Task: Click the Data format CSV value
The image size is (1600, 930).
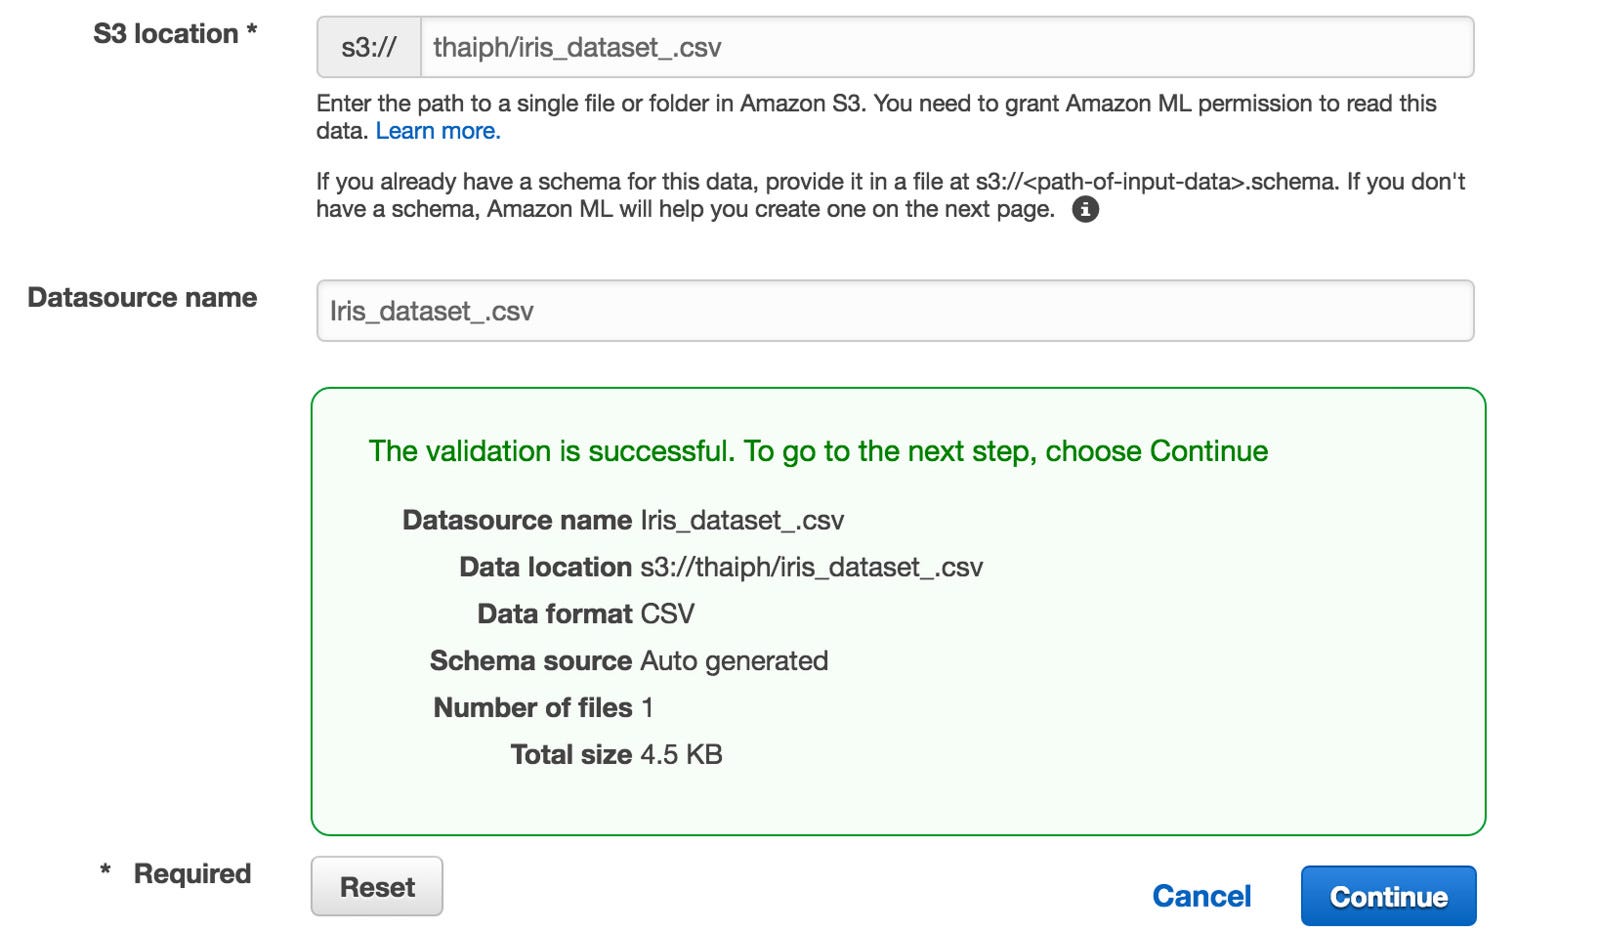Action: [x=667, y=614]
